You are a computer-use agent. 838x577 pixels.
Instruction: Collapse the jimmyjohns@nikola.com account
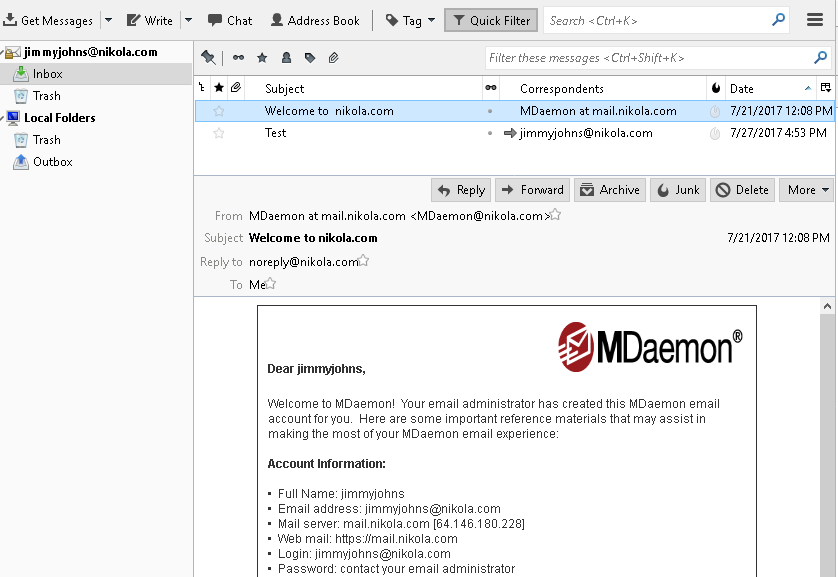2,52
